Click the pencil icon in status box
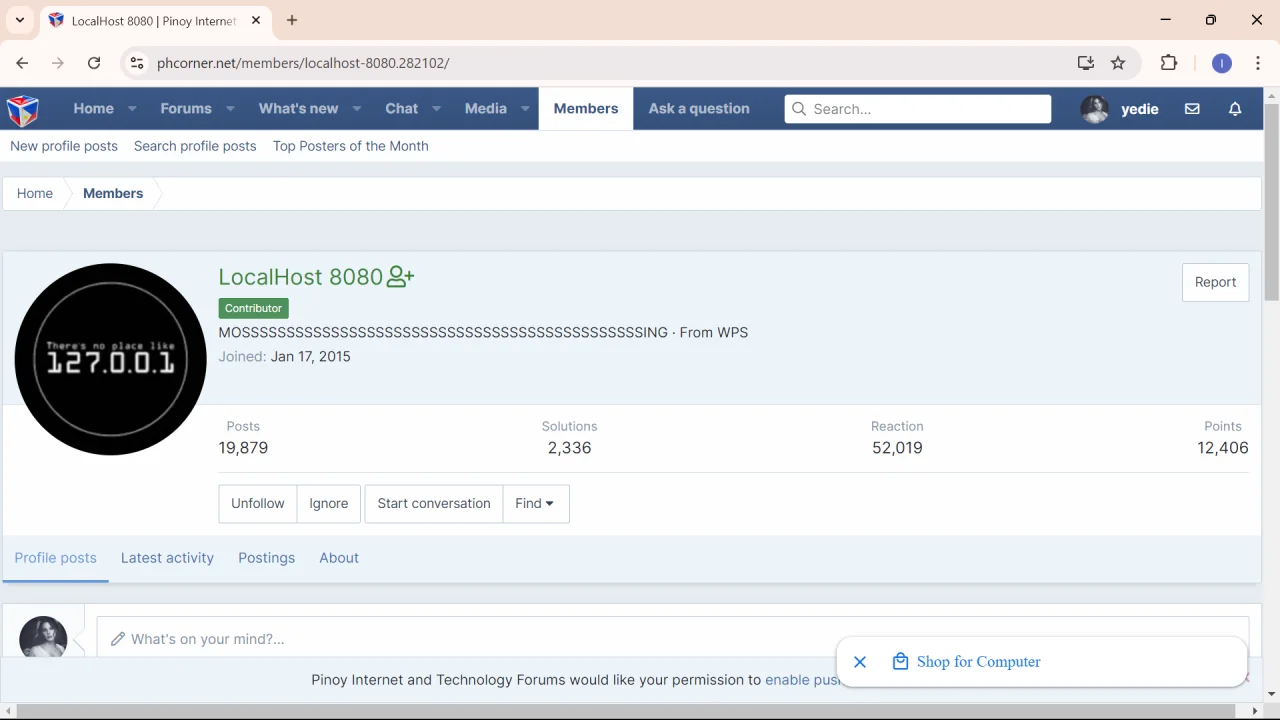1280x720 pixels. click(118, 639)
